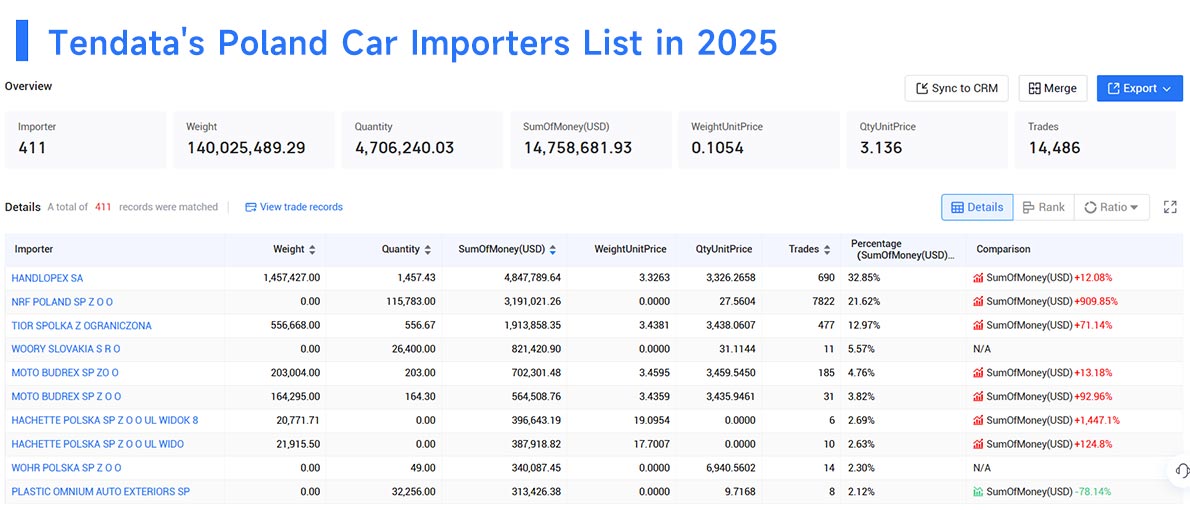Open the Export dropdown button

[1139, 88]
